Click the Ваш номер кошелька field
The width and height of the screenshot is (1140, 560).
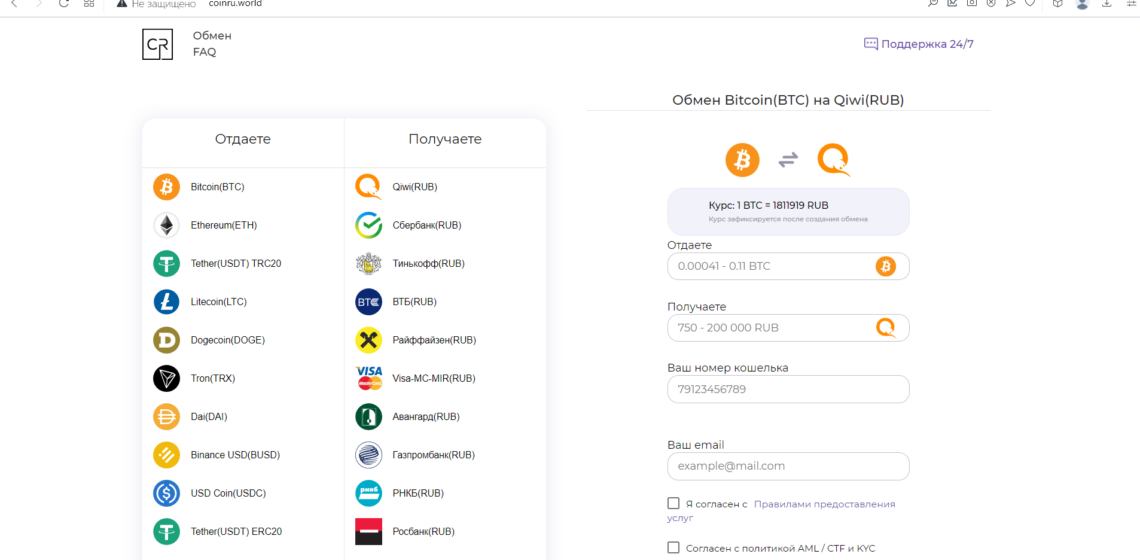pyautogui.click(x=788, y=389)
